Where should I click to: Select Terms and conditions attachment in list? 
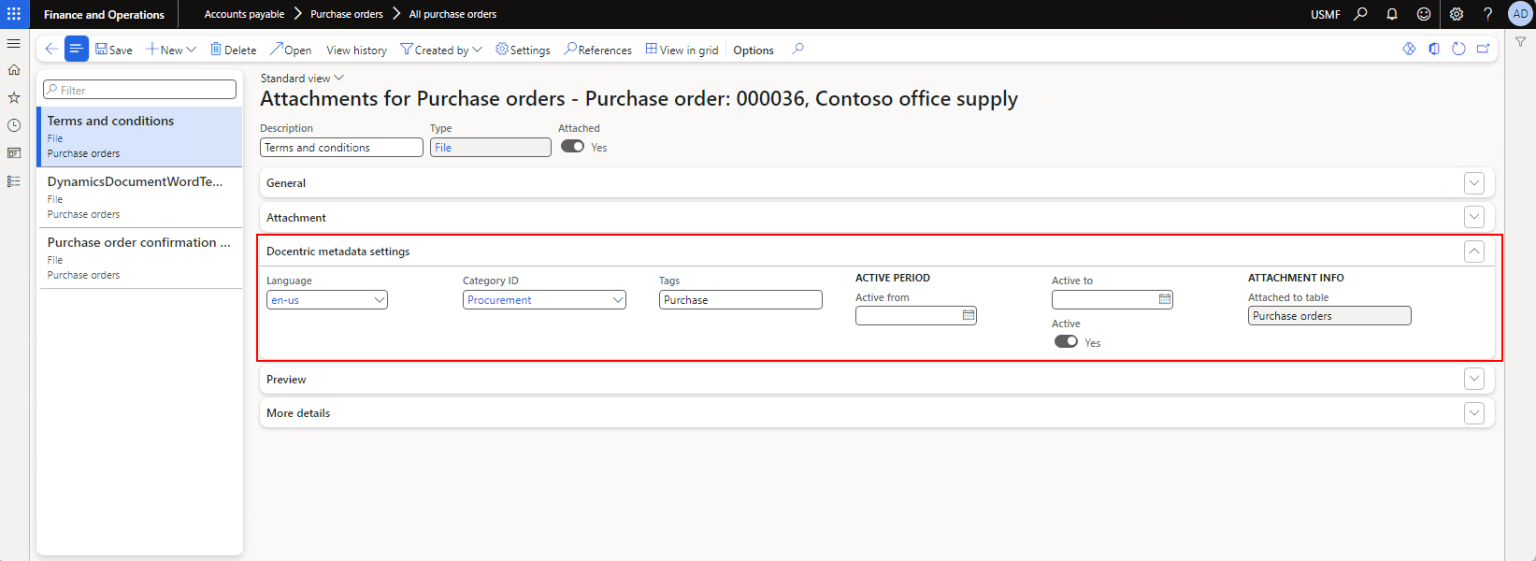(x=139, y=136)
